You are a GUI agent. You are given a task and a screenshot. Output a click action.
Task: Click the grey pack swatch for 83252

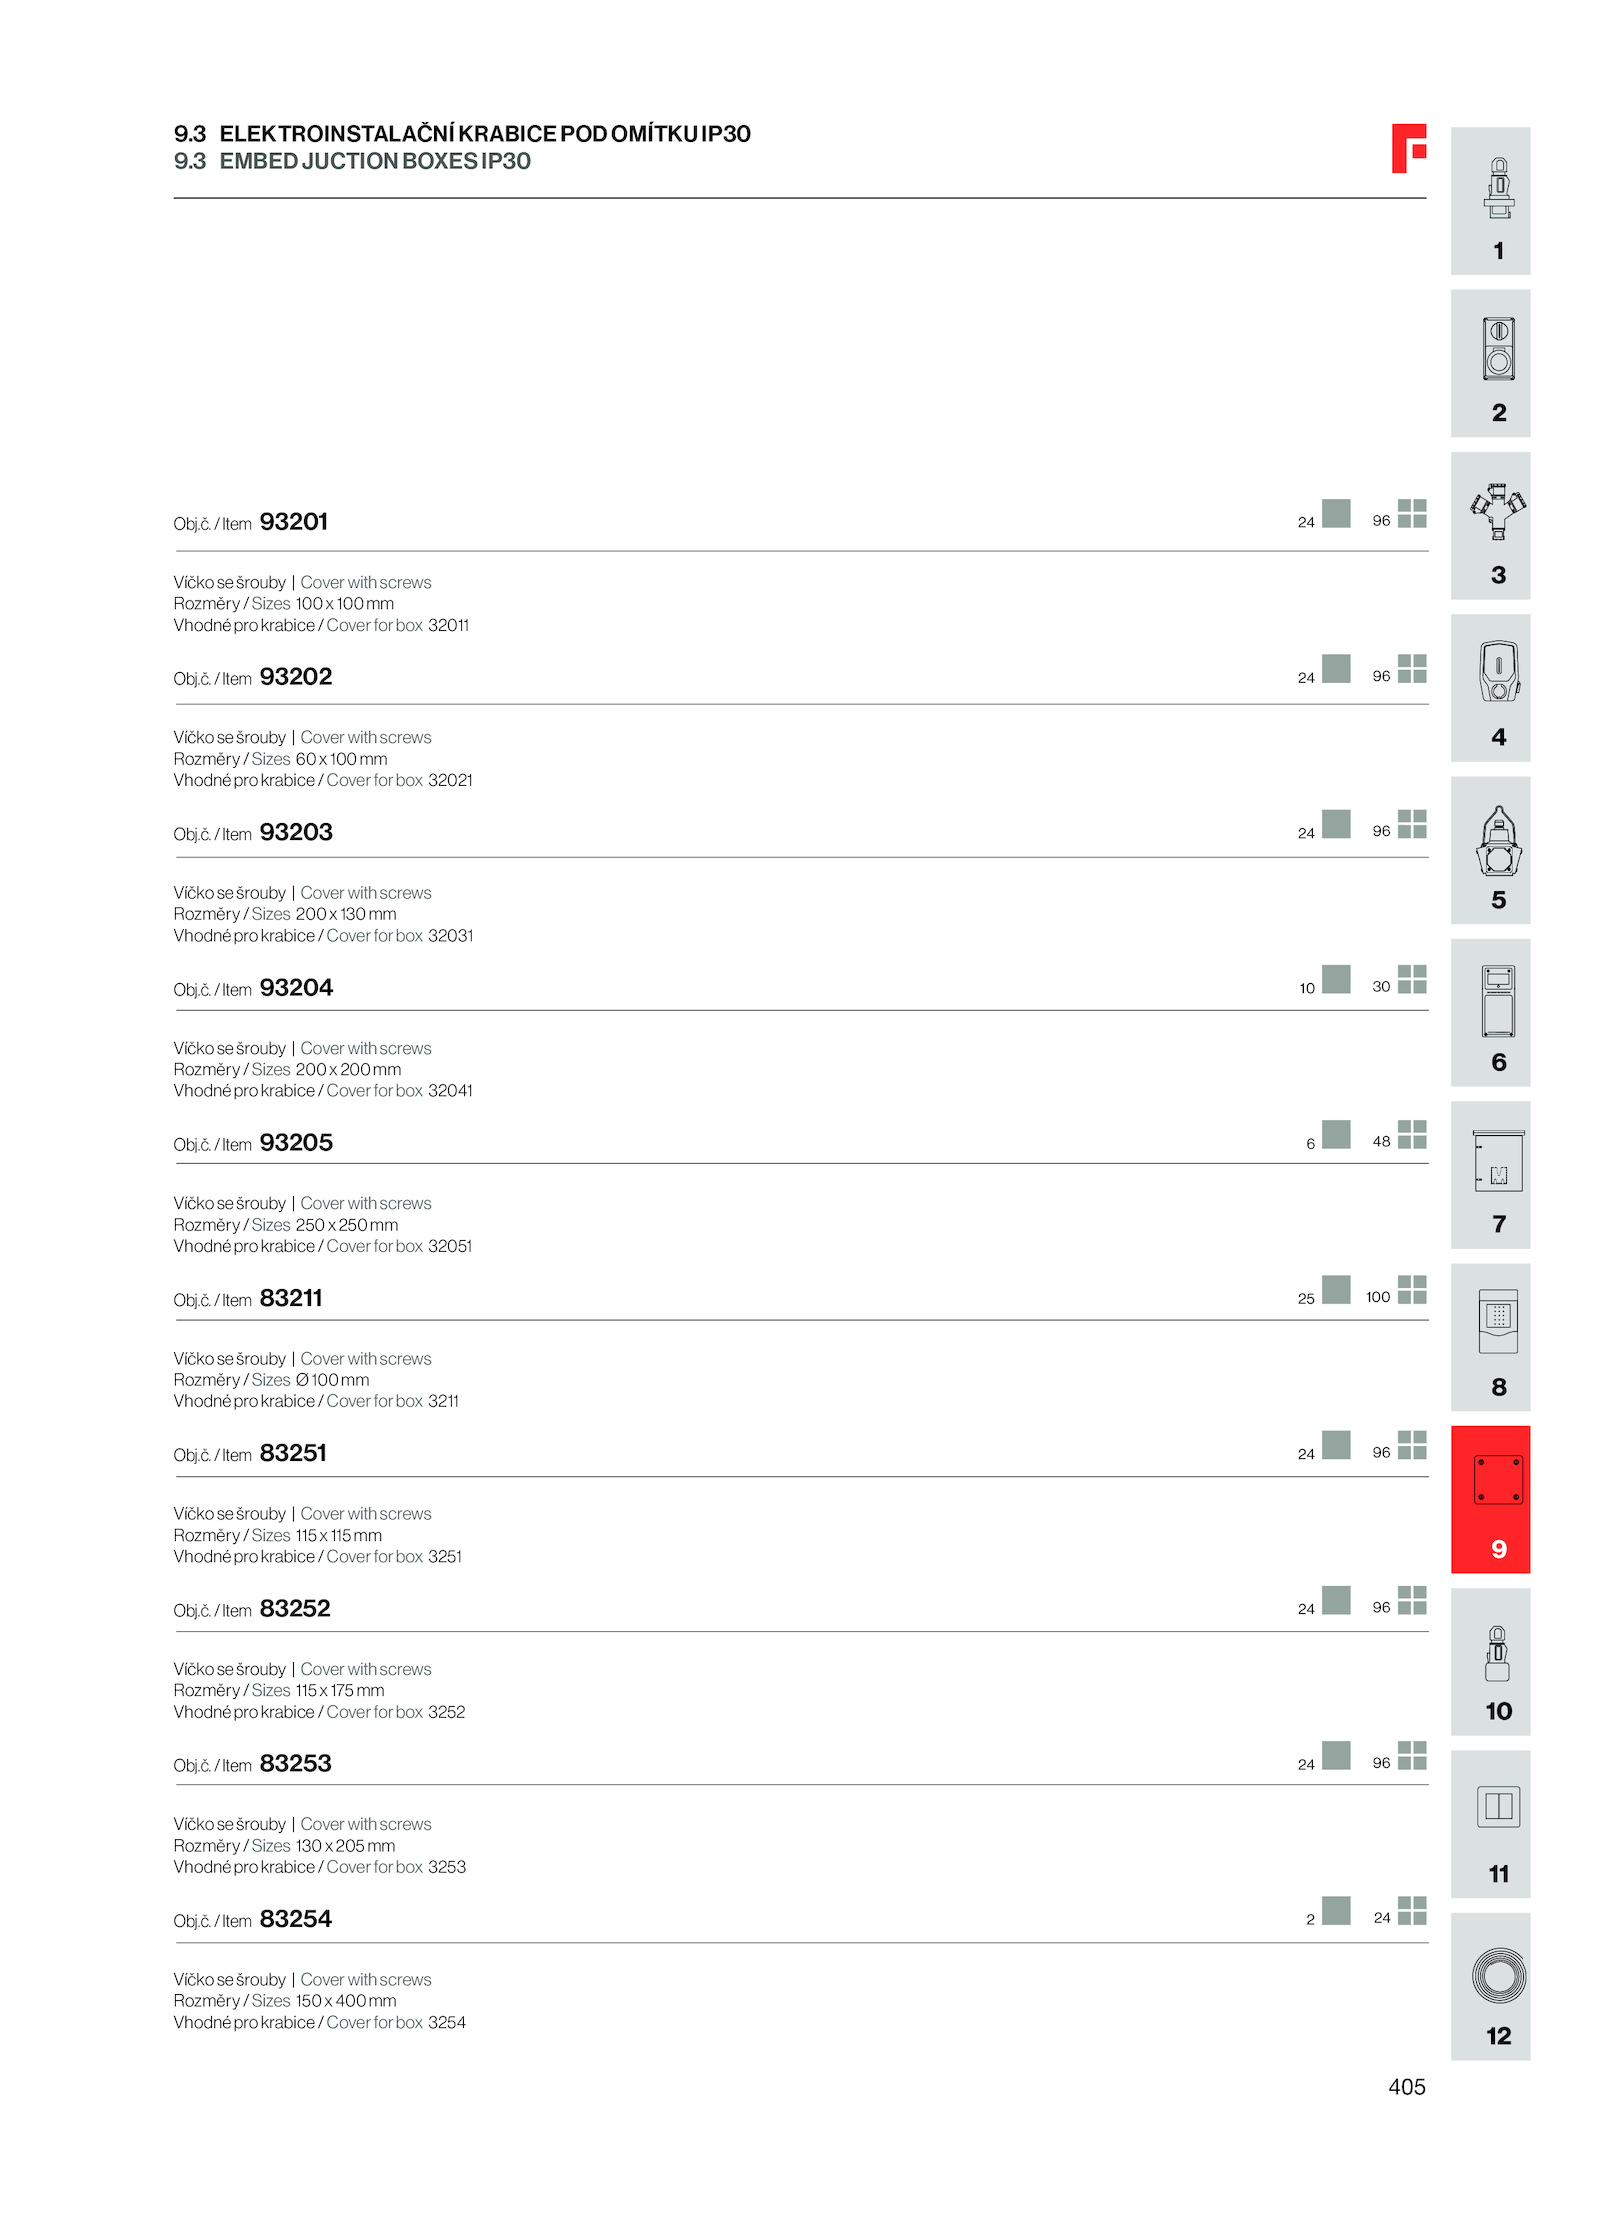coord(1335,1600)
